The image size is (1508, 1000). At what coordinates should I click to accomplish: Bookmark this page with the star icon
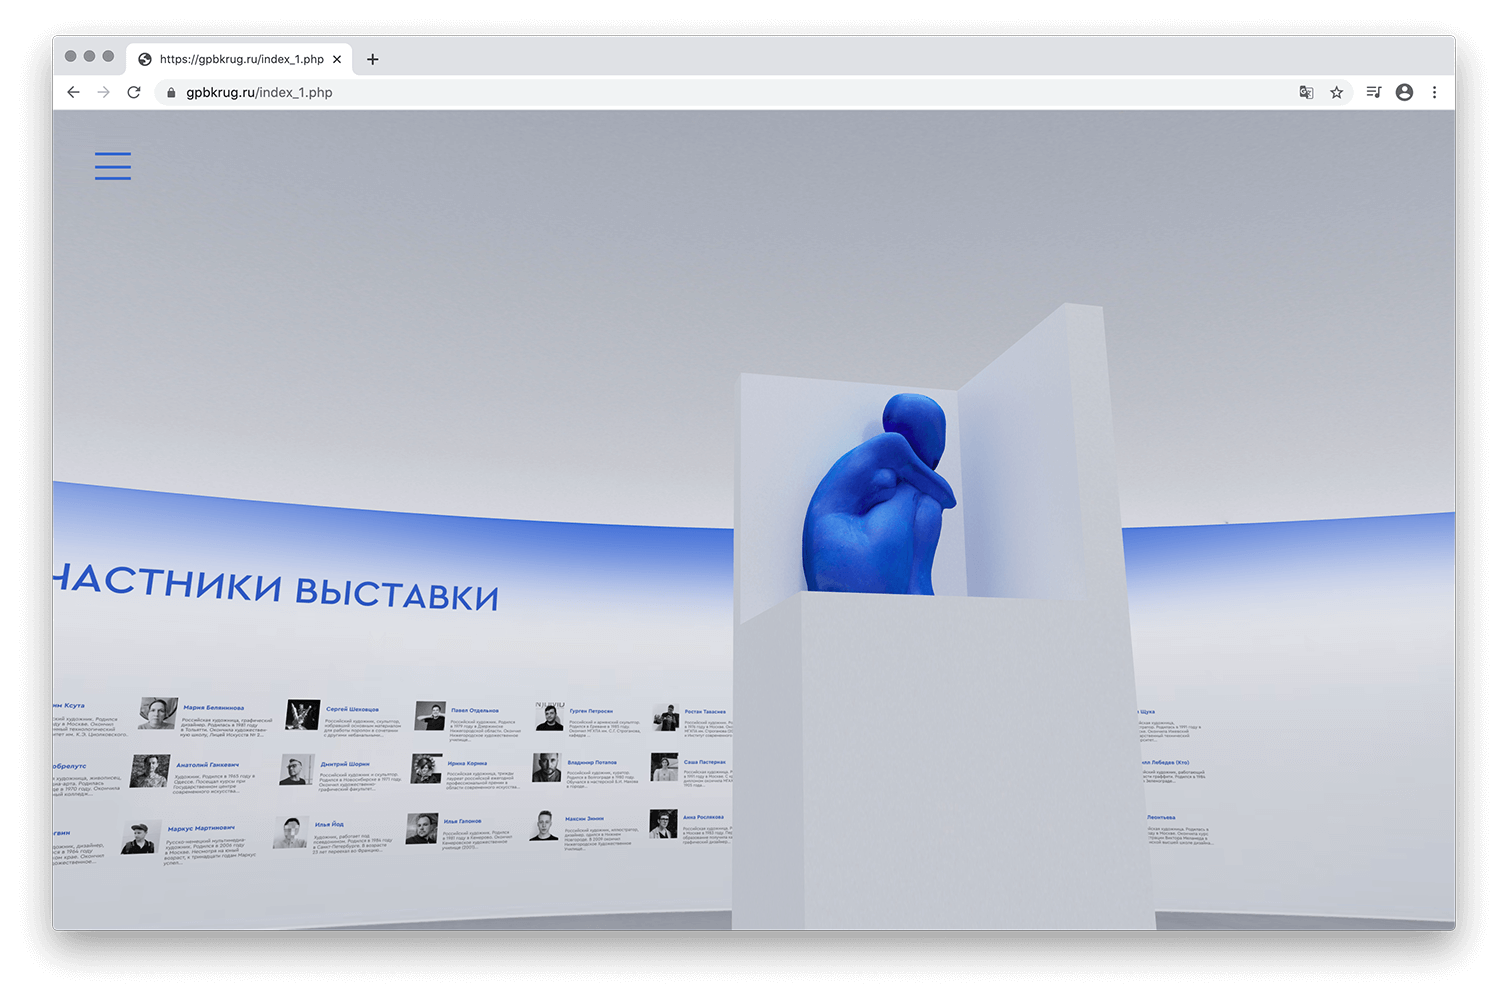click(1336, 92)
